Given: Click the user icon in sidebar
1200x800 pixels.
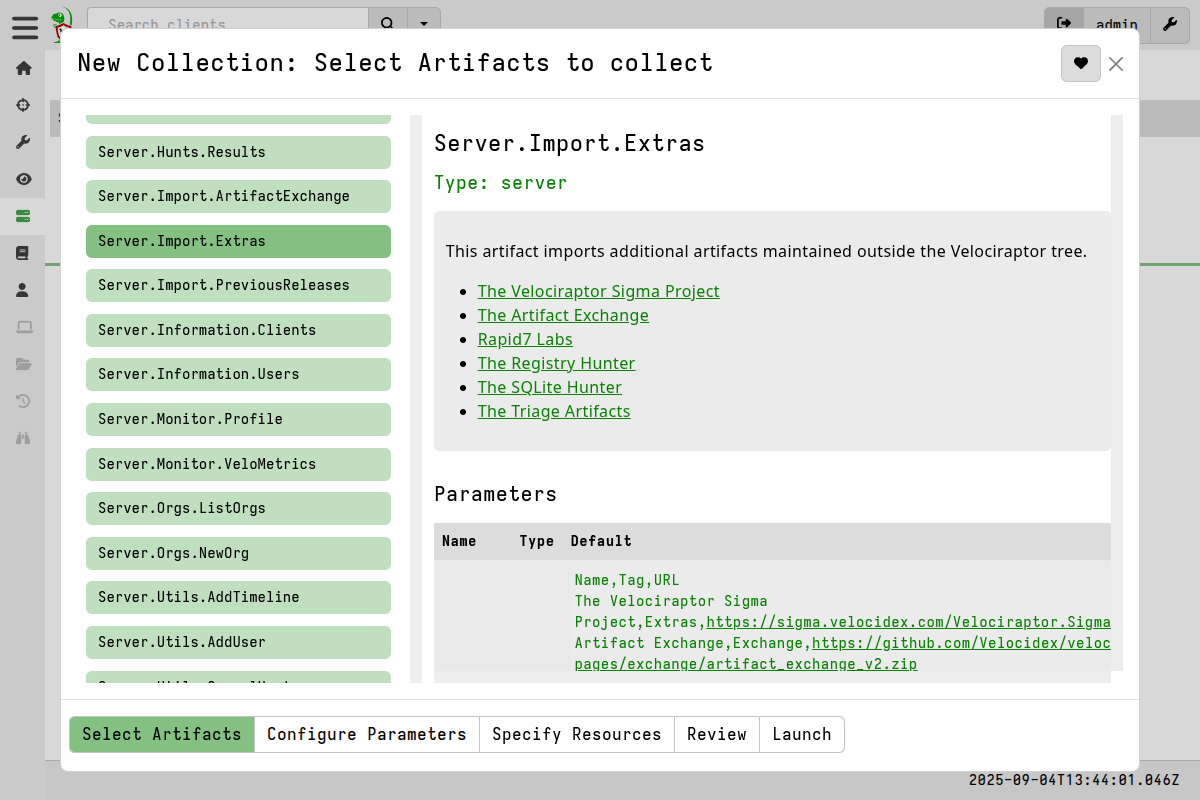Looking at the screenshot, I should point(24,290).
